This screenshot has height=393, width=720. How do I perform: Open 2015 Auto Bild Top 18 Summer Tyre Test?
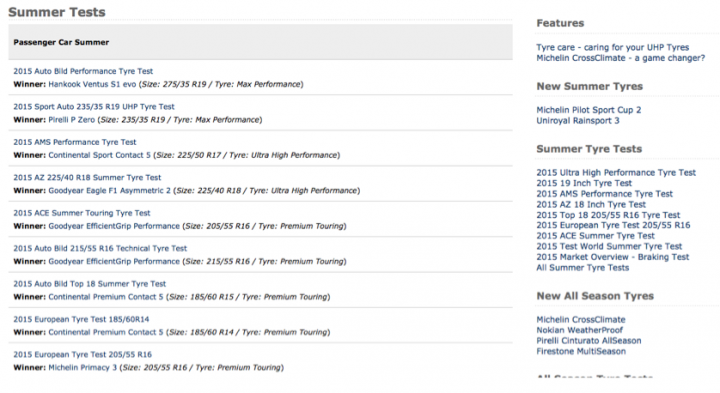90,284
